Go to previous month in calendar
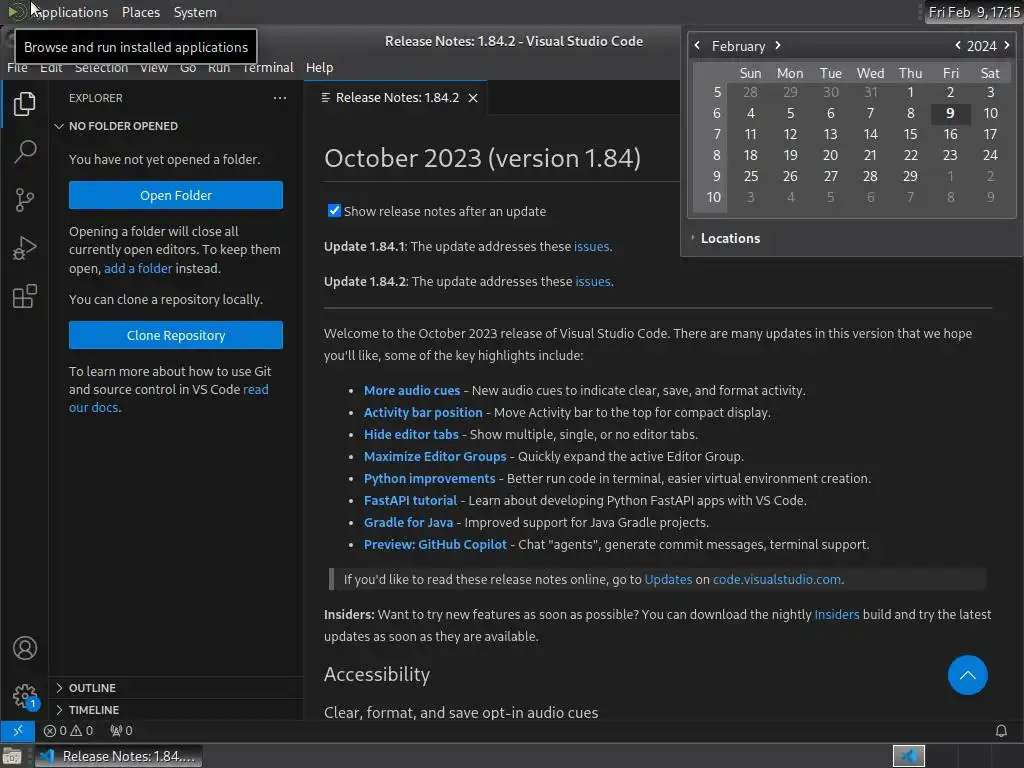Image resolution: width=1024 pixels, height=768 pixels. (x=697, y=45)
